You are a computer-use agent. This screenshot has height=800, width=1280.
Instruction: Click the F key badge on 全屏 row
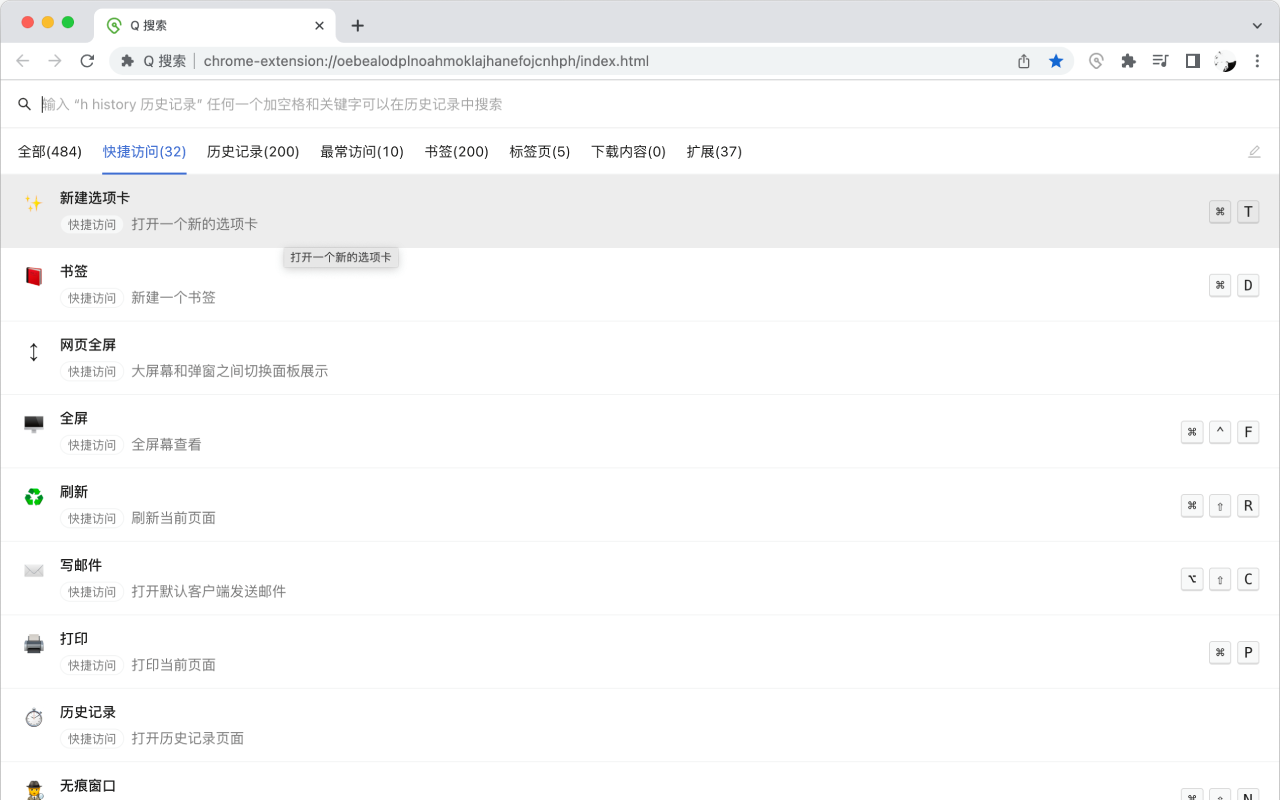tap(1248, 432)
